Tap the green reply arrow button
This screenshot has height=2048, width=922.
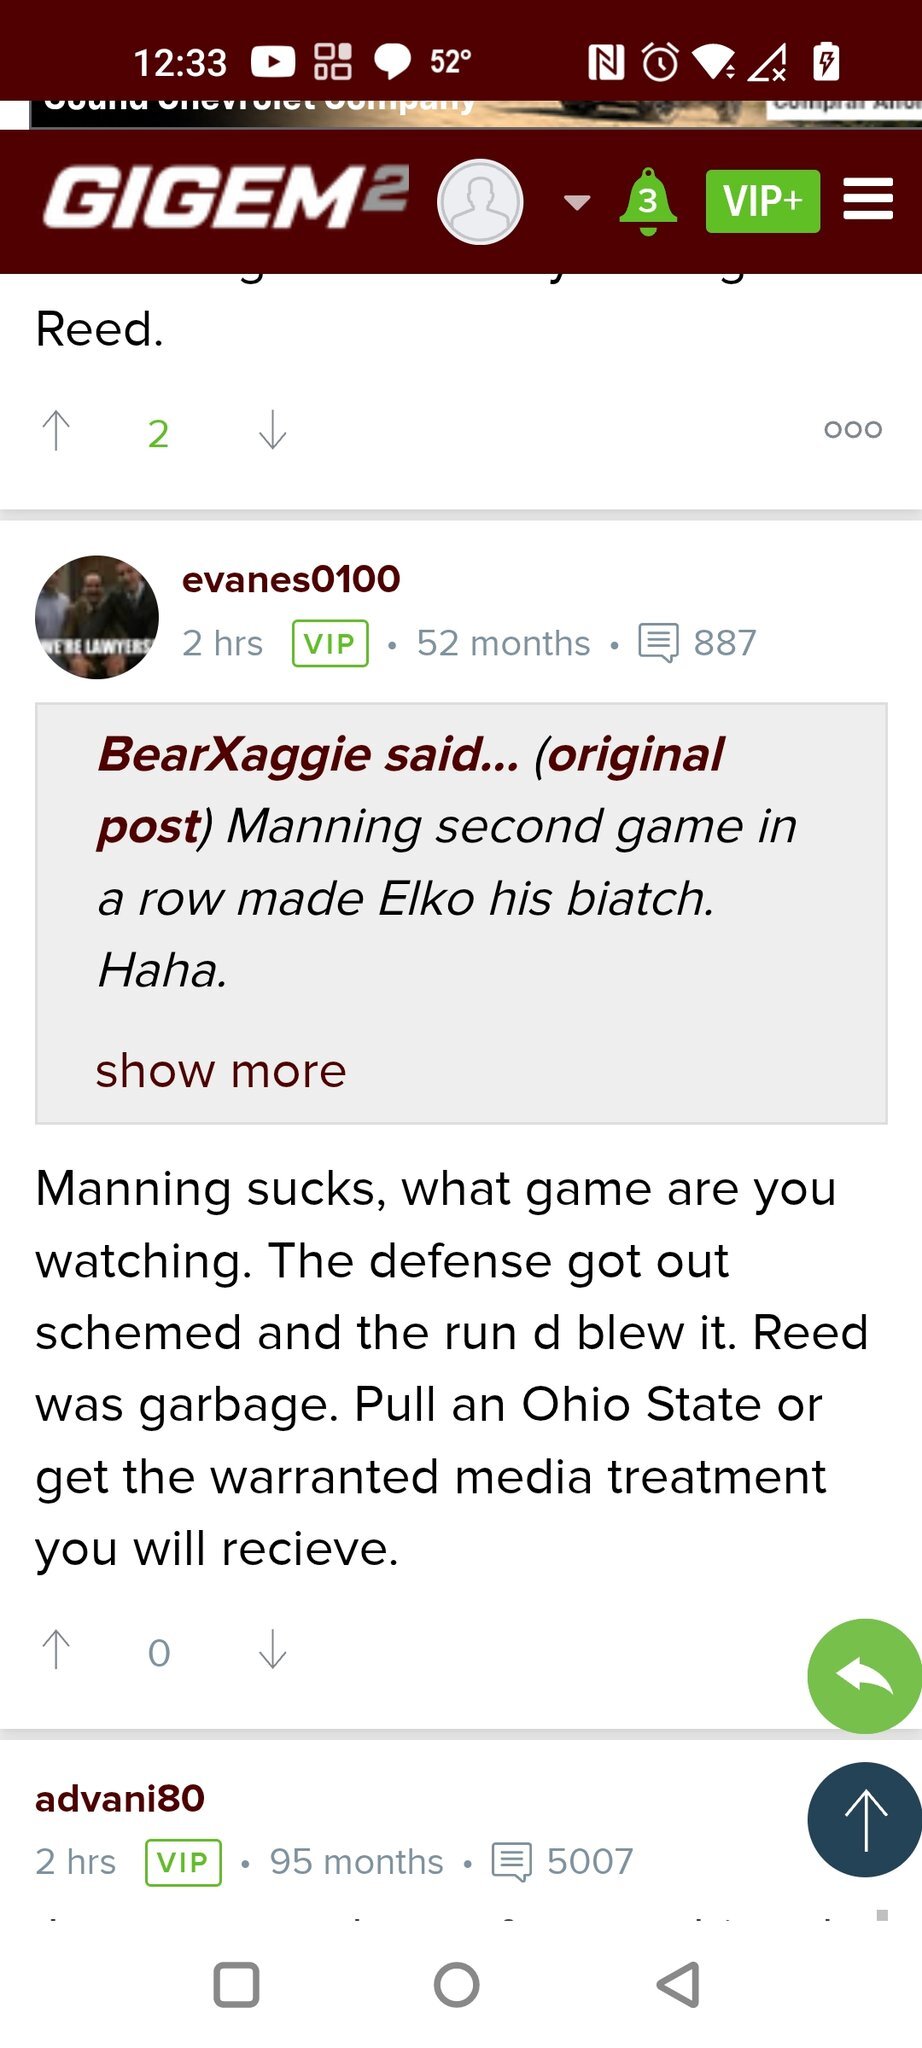point(864,1675)
